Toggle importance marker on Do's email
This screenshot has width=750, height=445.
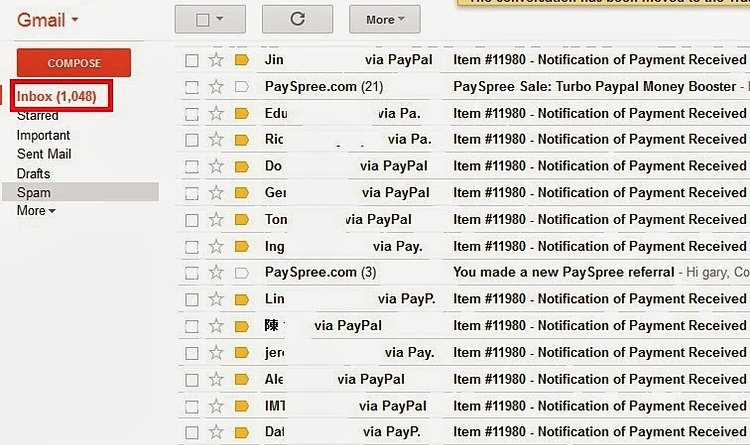coord(242,167)
